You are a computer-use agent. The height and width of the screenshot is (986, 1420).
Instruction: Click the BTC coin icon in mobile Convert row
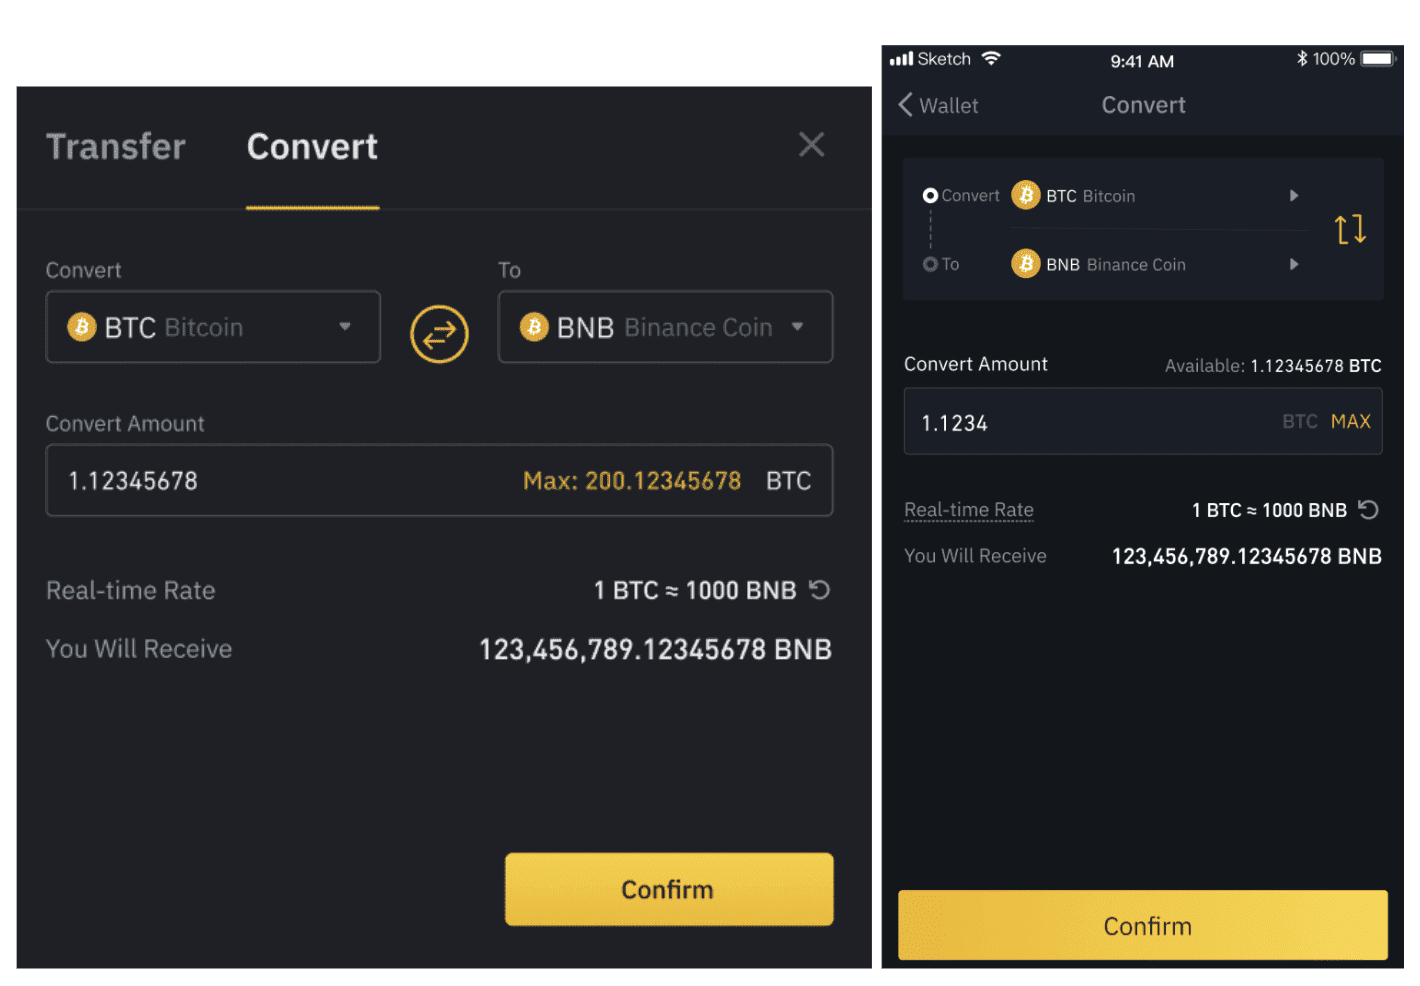(1025, 195)
